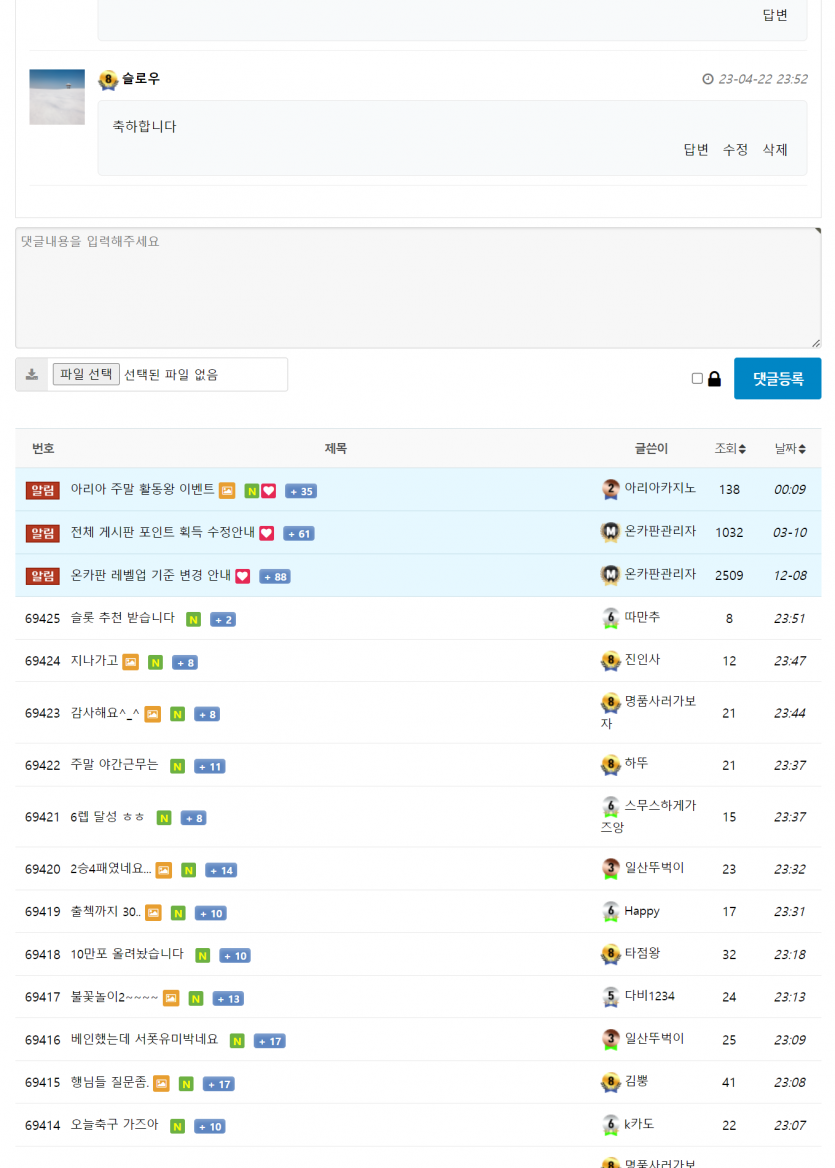Image resolution: width=835 pixels, height=1168 pixels.
Task: Click image icon on 불꽃놀이2 post
Action: coord(171,998)
